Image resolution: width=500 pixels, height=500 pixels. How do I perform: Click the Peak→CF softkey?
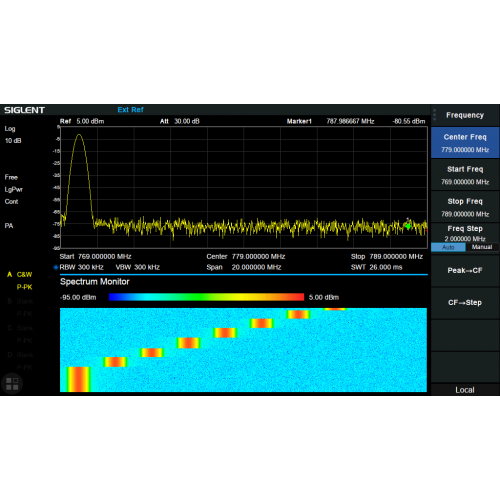[465, 270]
